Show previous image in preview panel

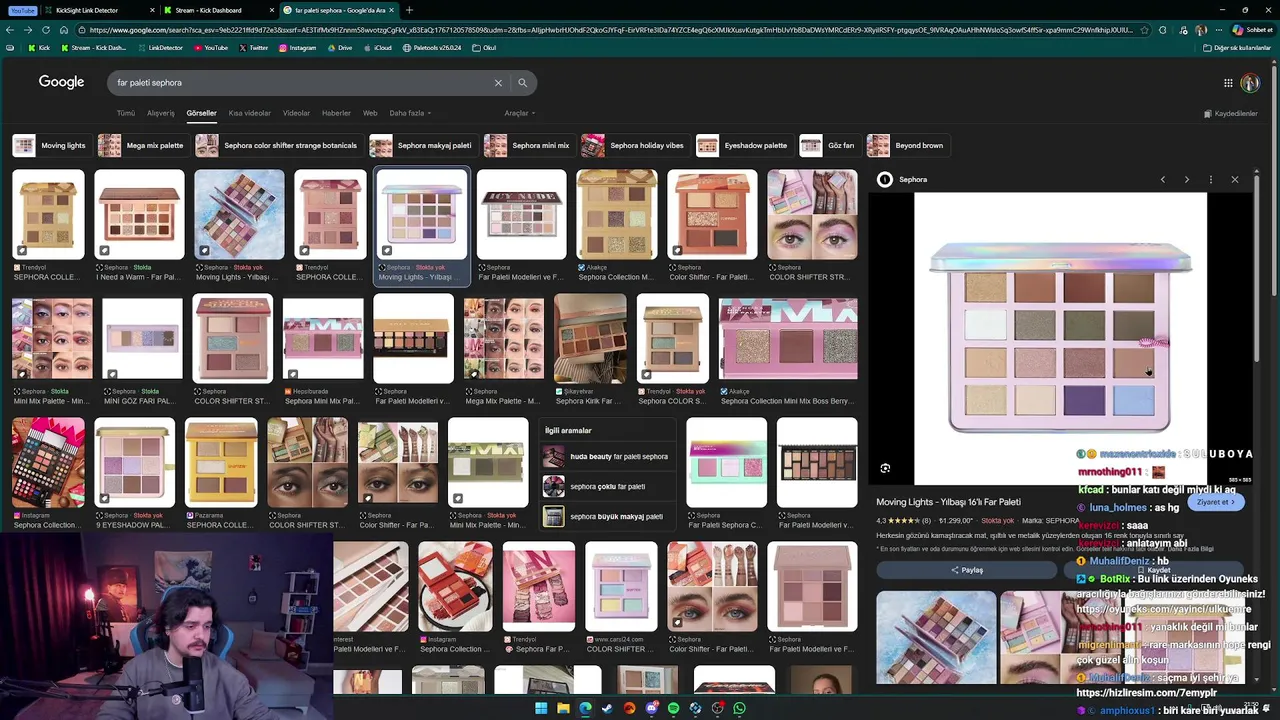1163,180
